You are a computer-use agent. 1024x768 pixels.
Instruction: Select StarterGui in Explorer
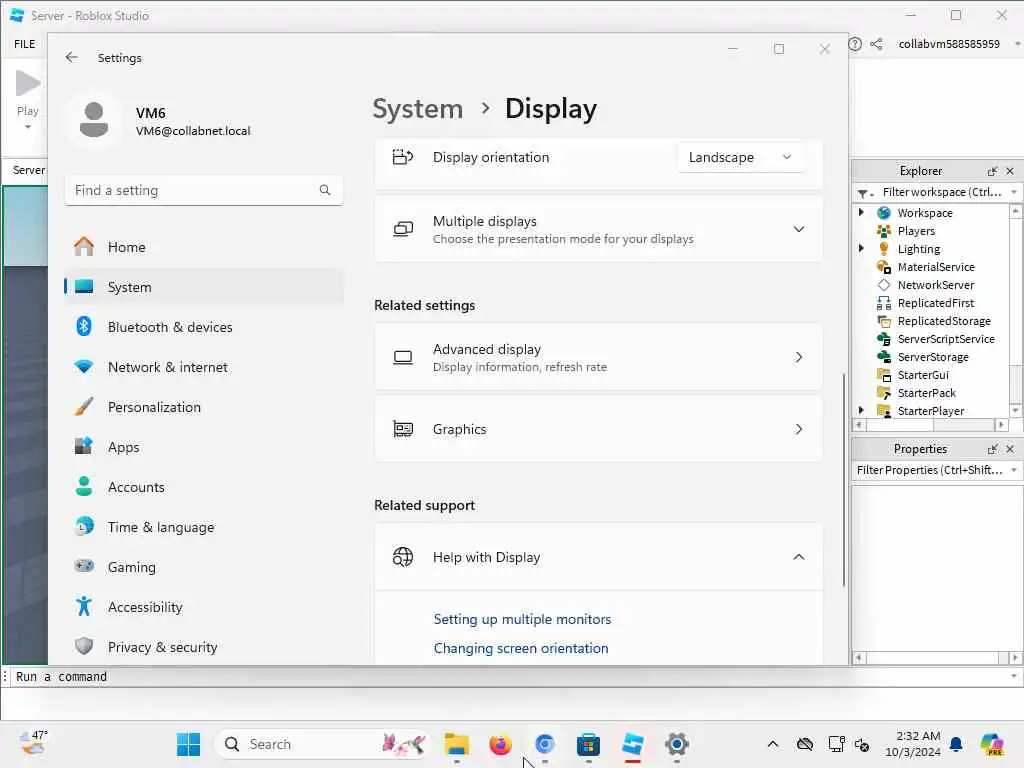(x=923, y=375)
